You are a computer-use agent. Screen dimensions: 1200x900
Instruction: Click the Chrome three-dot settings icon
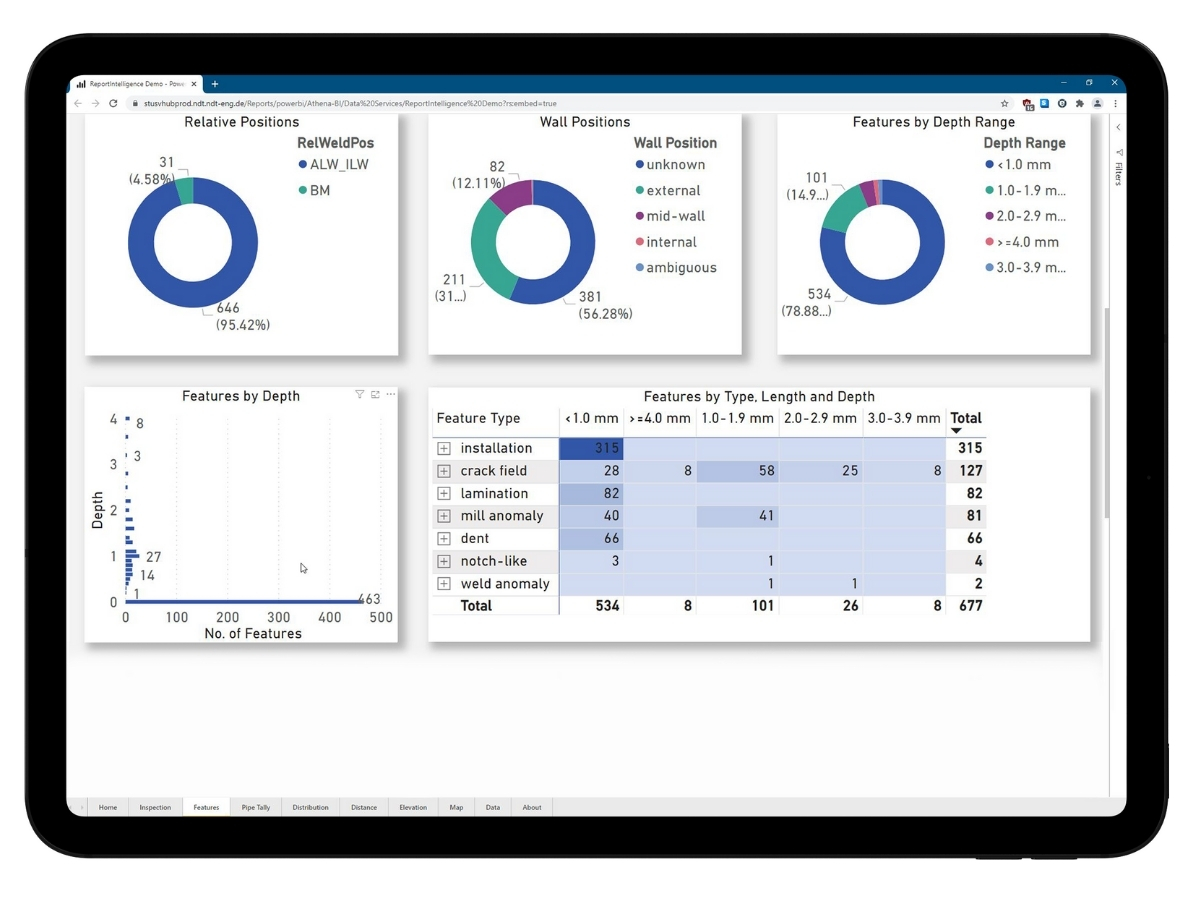click(x=1115, y=103)
